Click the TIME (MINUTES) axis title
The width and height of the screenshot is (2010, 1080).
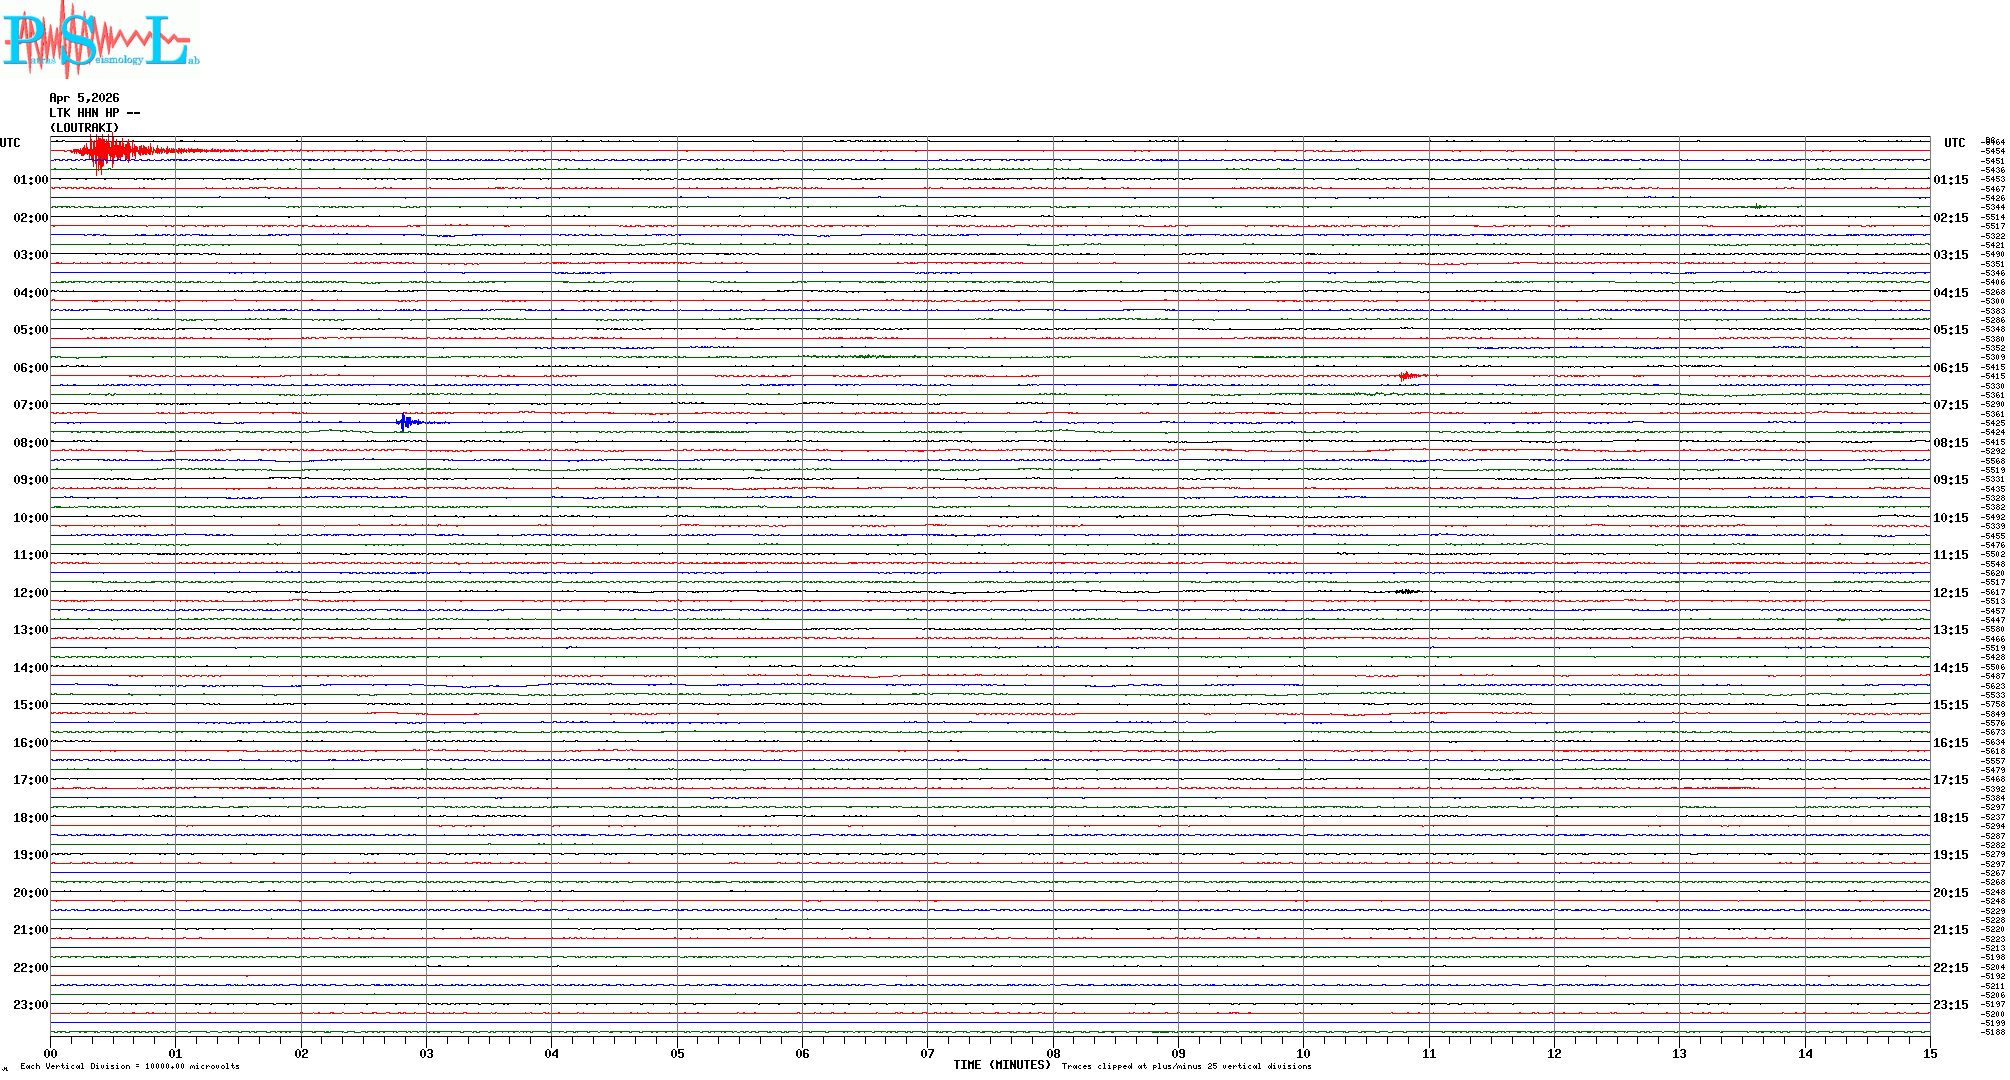1002,1065
